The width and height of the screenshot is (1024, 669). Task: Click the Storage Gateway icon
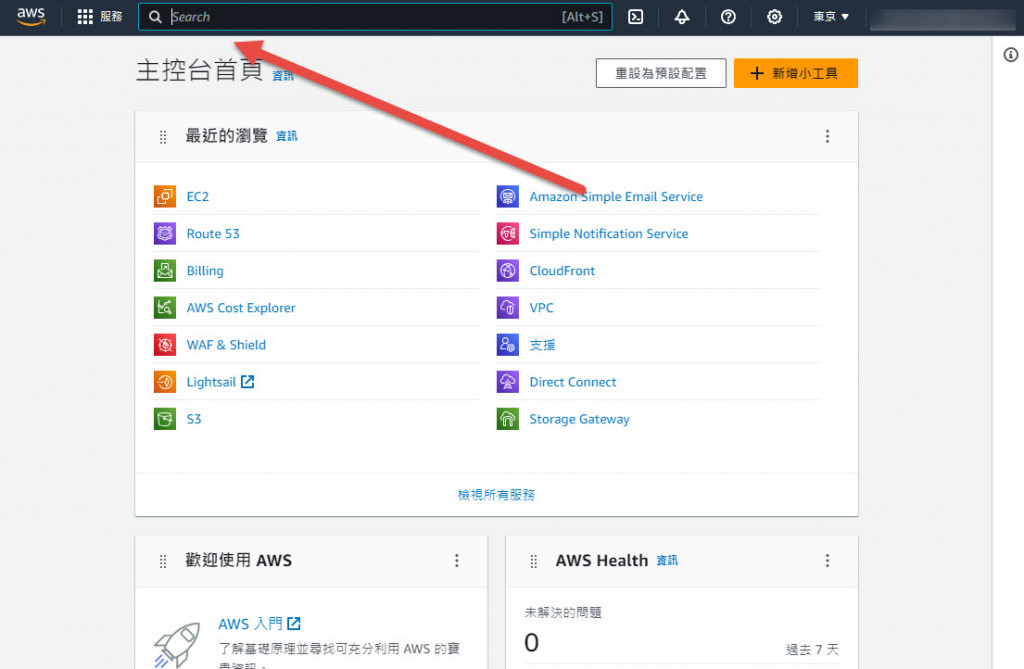[x=508, y=419]
